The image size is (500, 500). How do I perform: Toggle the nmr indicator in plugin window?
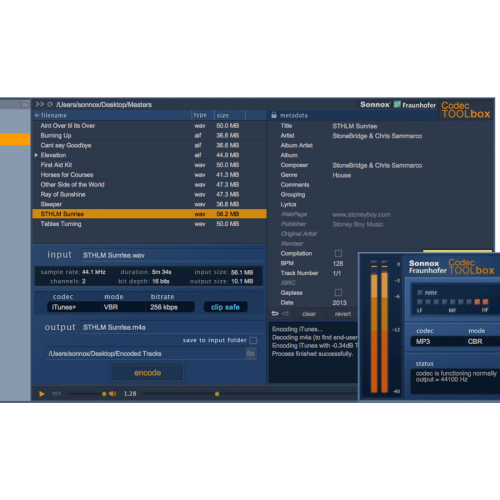420,293
